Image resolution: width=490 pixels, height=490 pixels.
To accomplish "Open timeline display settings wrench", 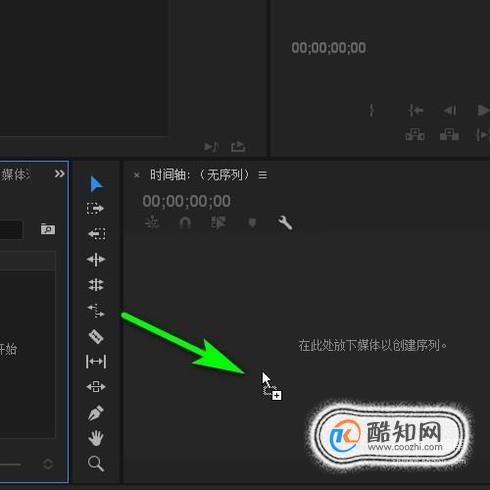I will click(x=285, y=223).
